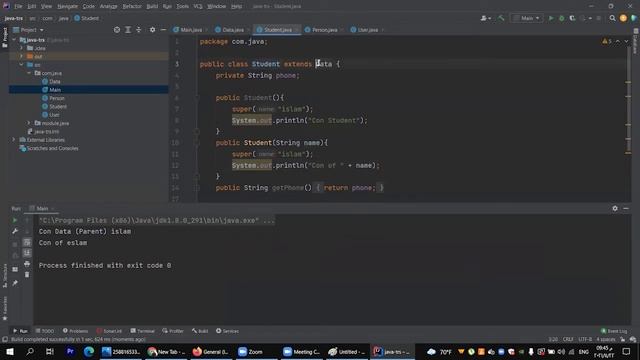The width and height of the screenshot is (640, 360).
Task: Open the File menu
Action: point(18,6)
